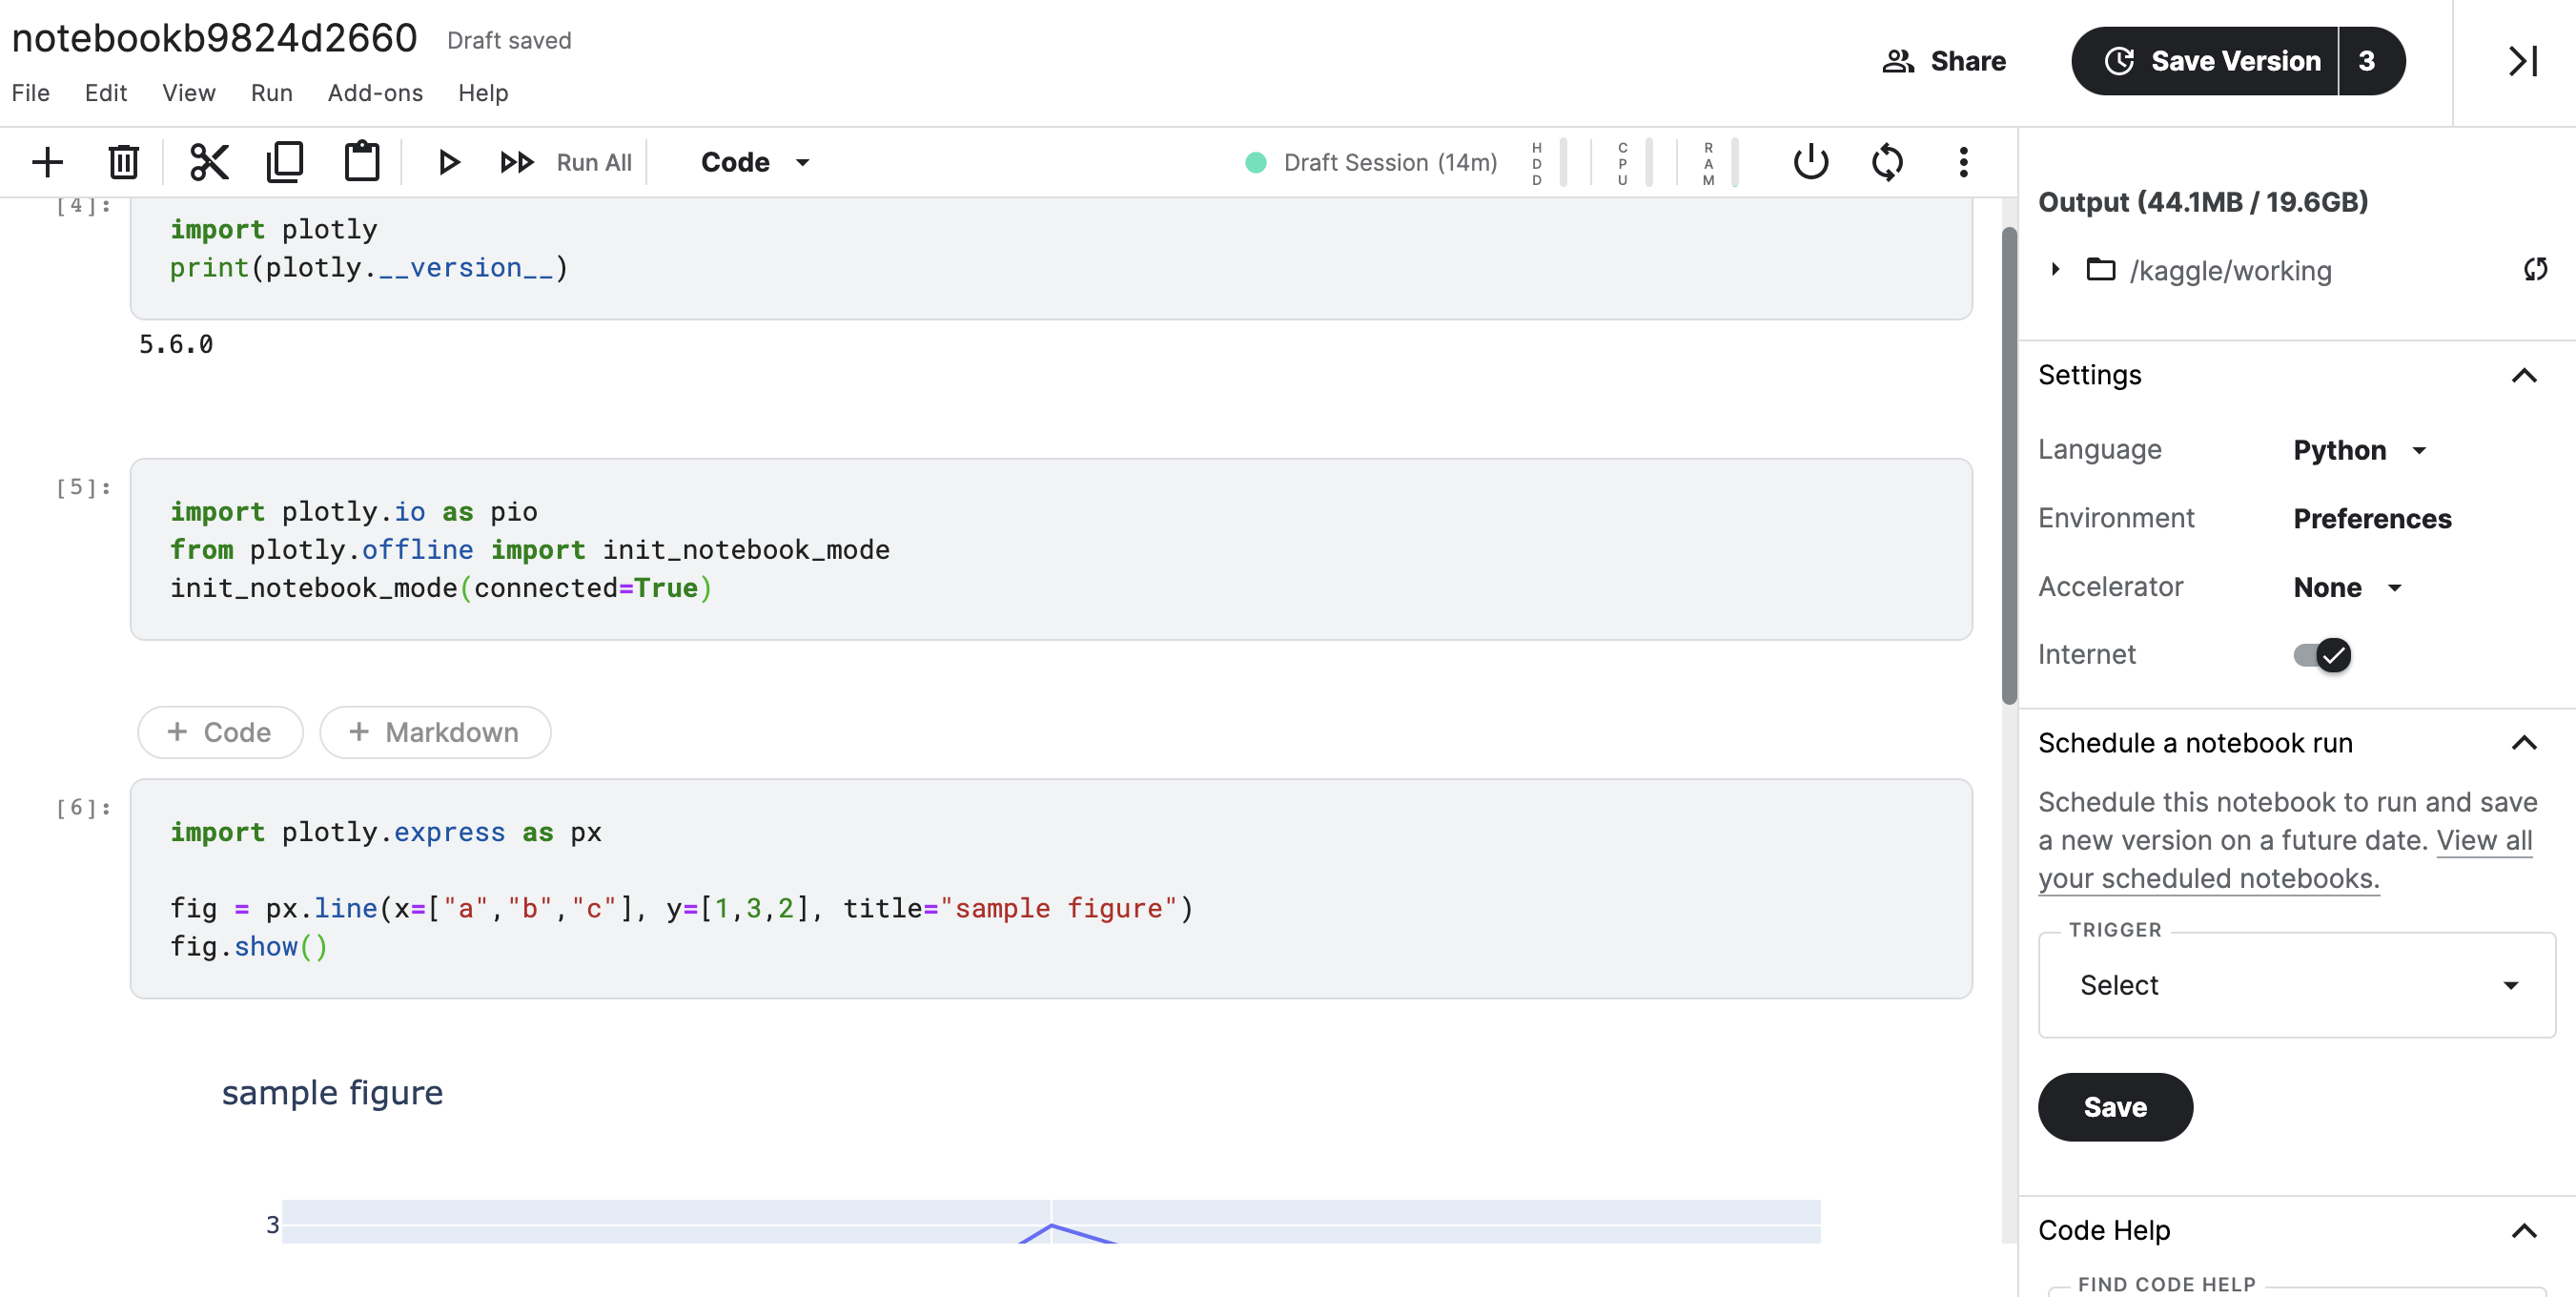
Task: Open the File menu
Action: point(30,93)
